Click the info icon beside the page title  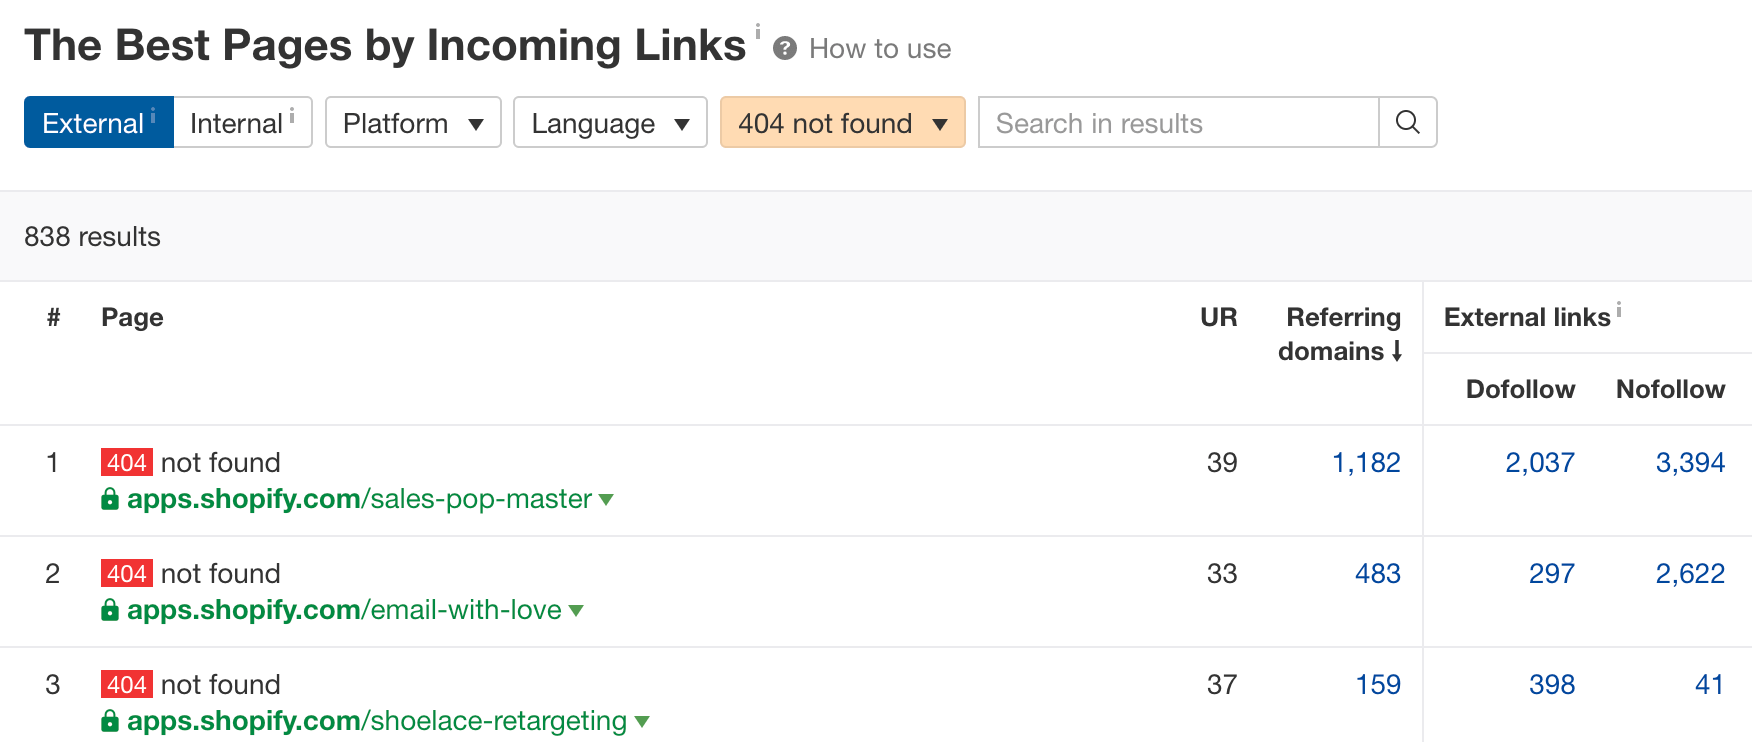tap(758, 31)
